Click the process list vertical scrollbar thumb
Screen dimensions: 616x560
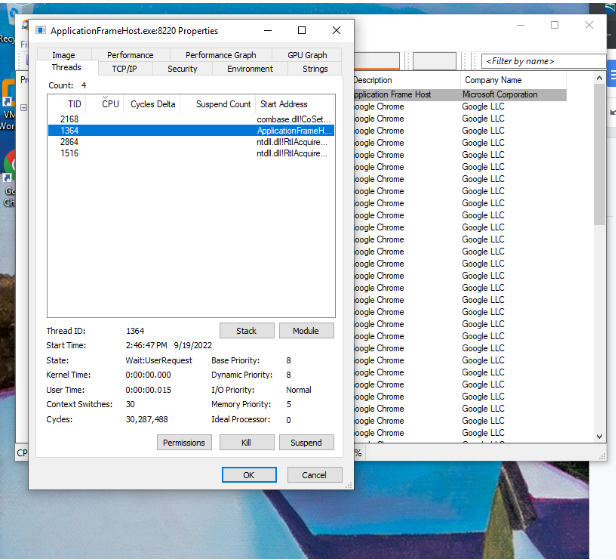599,154
